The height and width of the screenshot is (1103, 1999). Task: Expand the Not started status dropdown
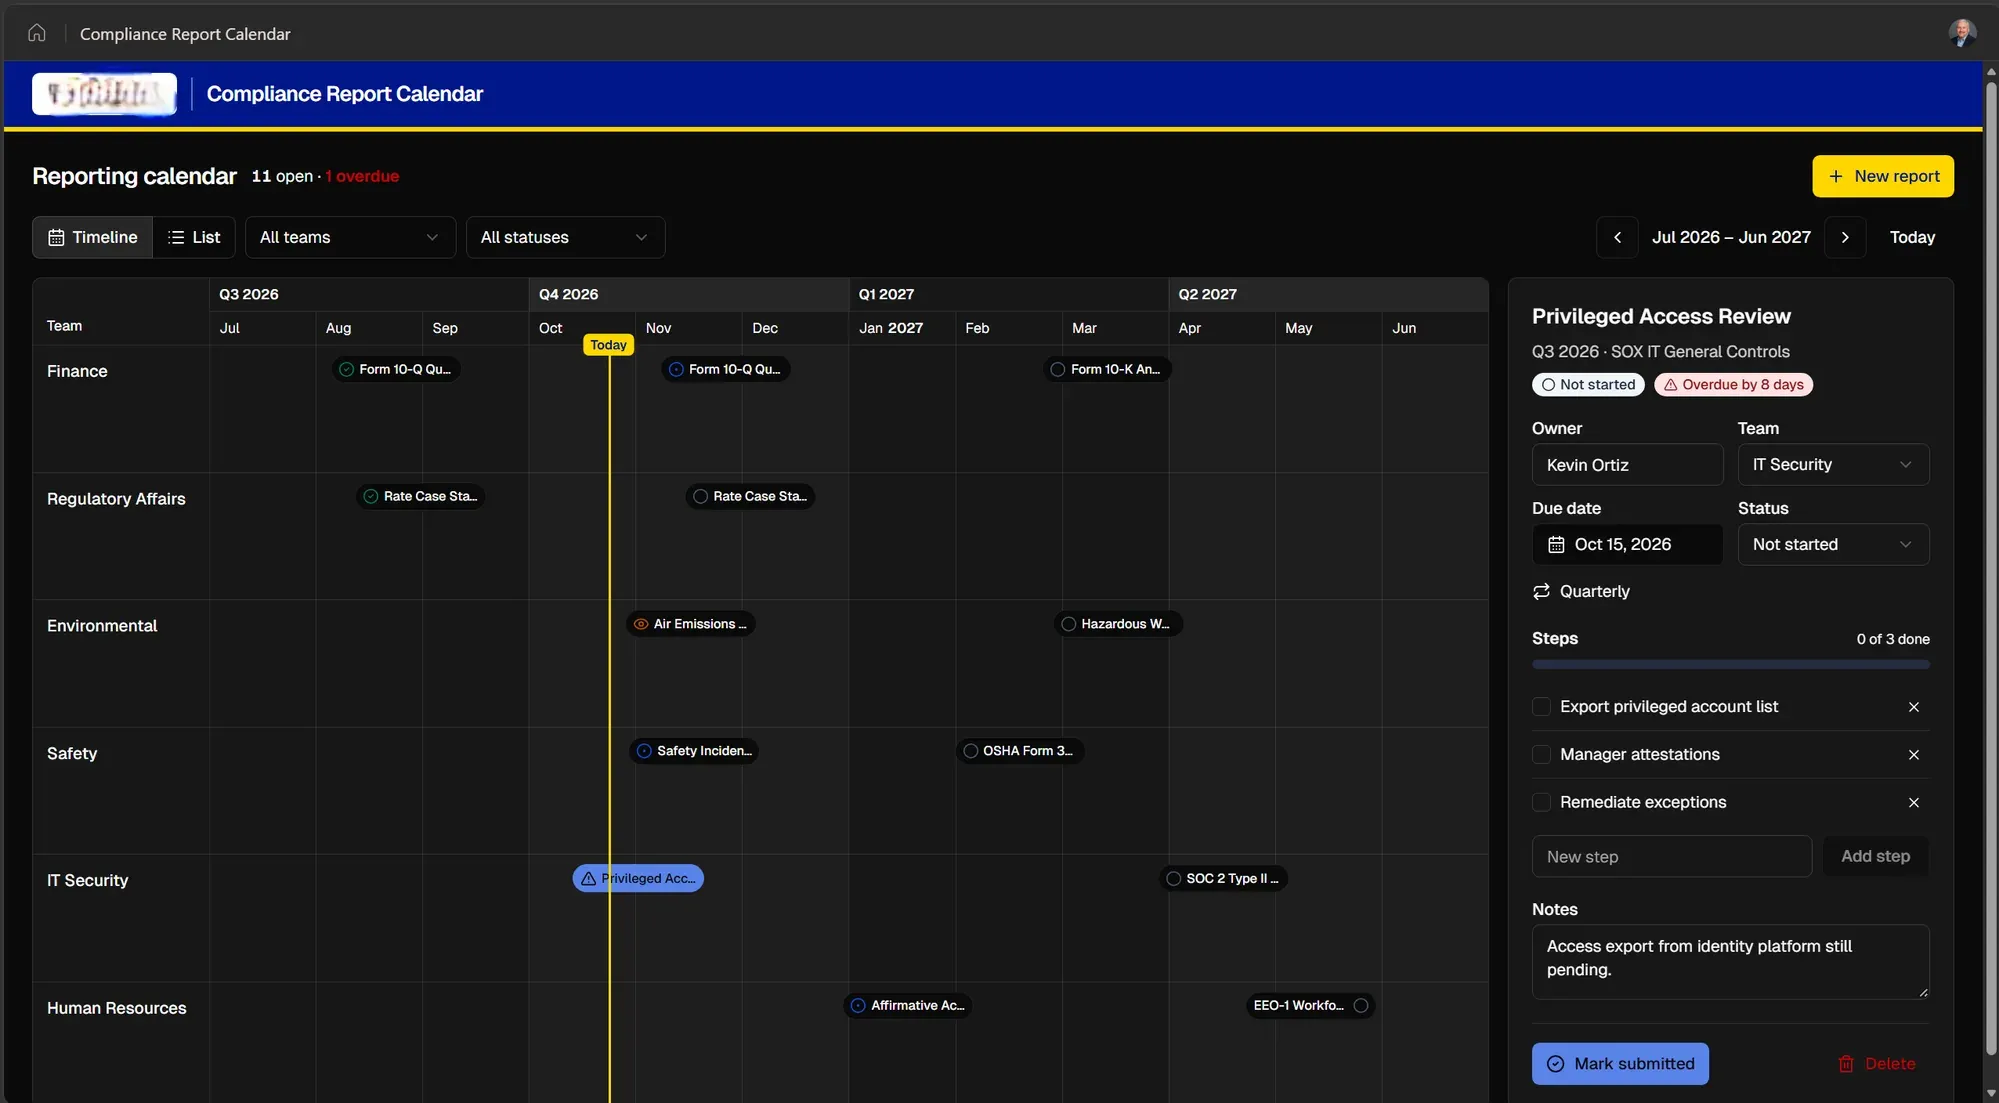pos(1833,545)
